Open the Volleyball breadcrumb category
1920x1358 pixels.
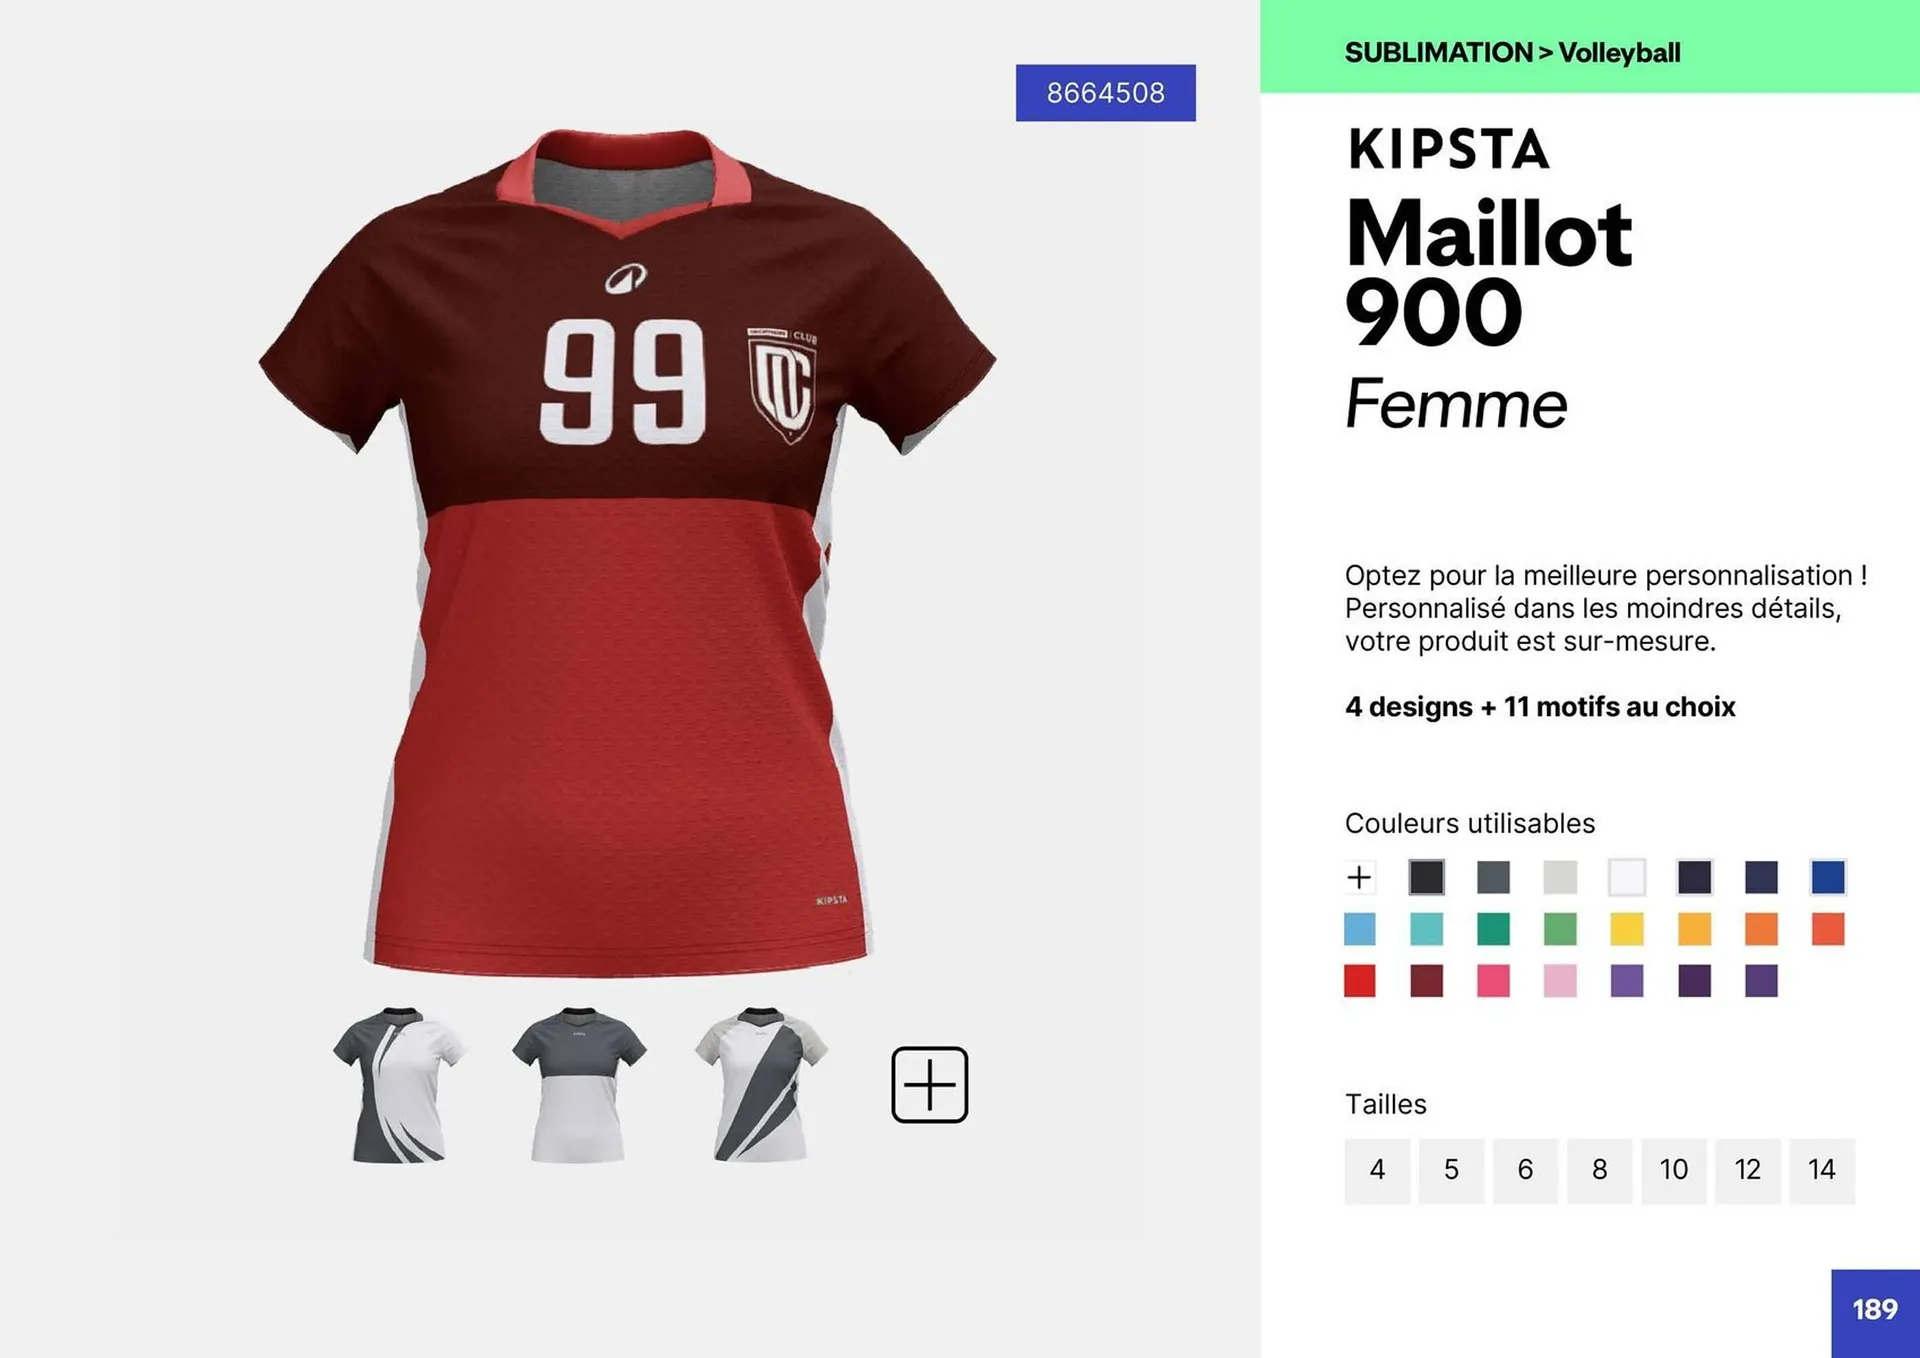[x=1619, y=52]
